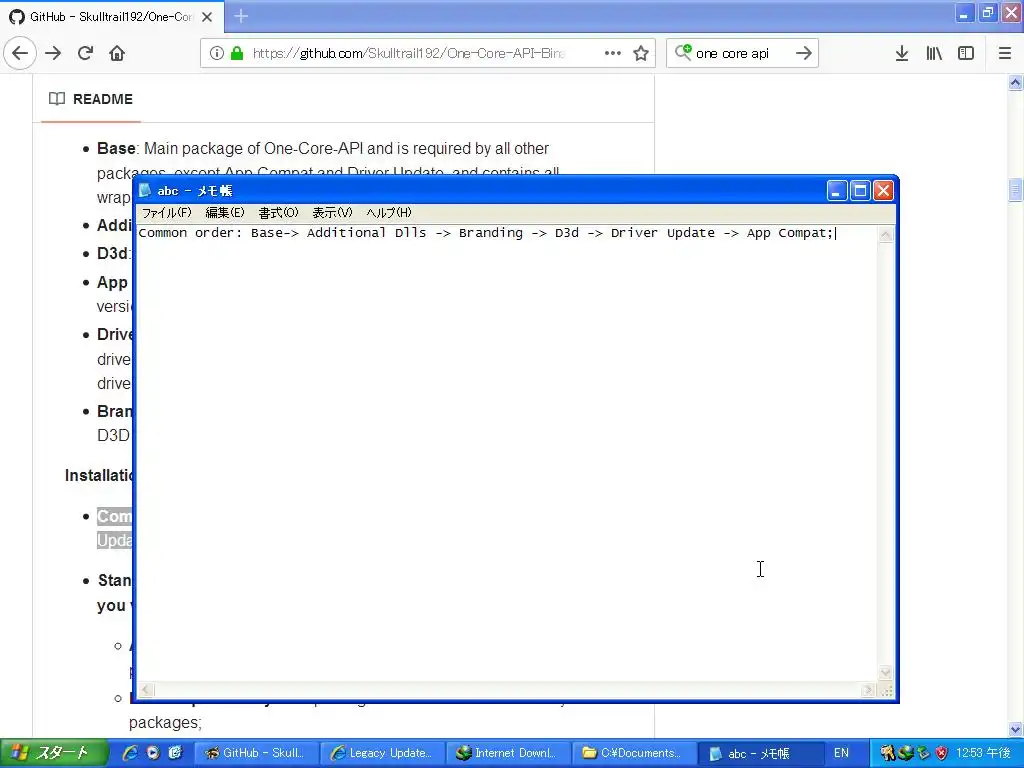The width and height of the screenshot is (1024, 768).
Task: Switch to Legacy Update taskbar button
Action: point(382,753)
